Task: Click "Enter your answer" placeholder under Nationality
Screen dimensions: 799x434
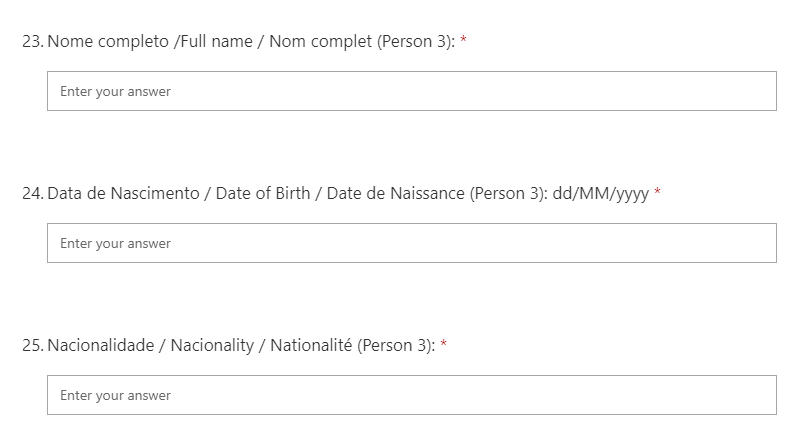Action: click(x=115, y=395)
